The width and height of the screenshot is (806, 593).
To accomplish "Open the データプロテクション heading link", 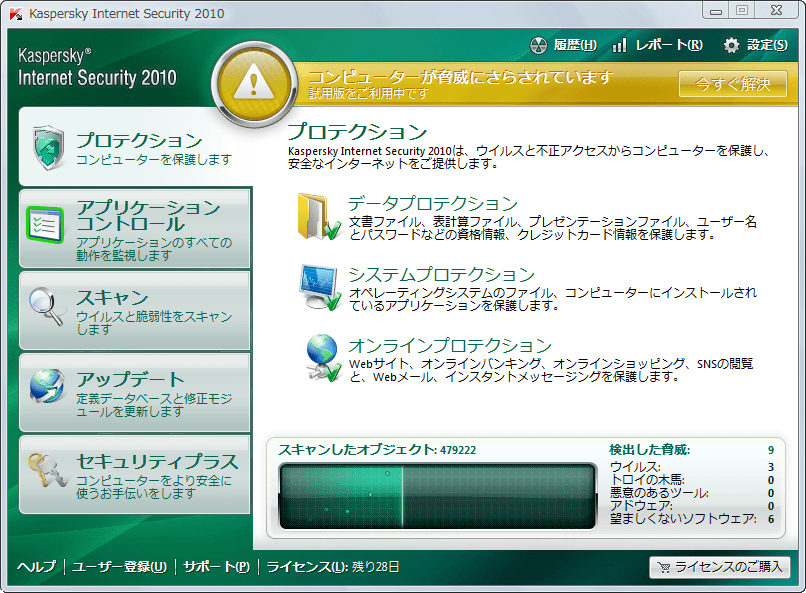I will point(433,203).
